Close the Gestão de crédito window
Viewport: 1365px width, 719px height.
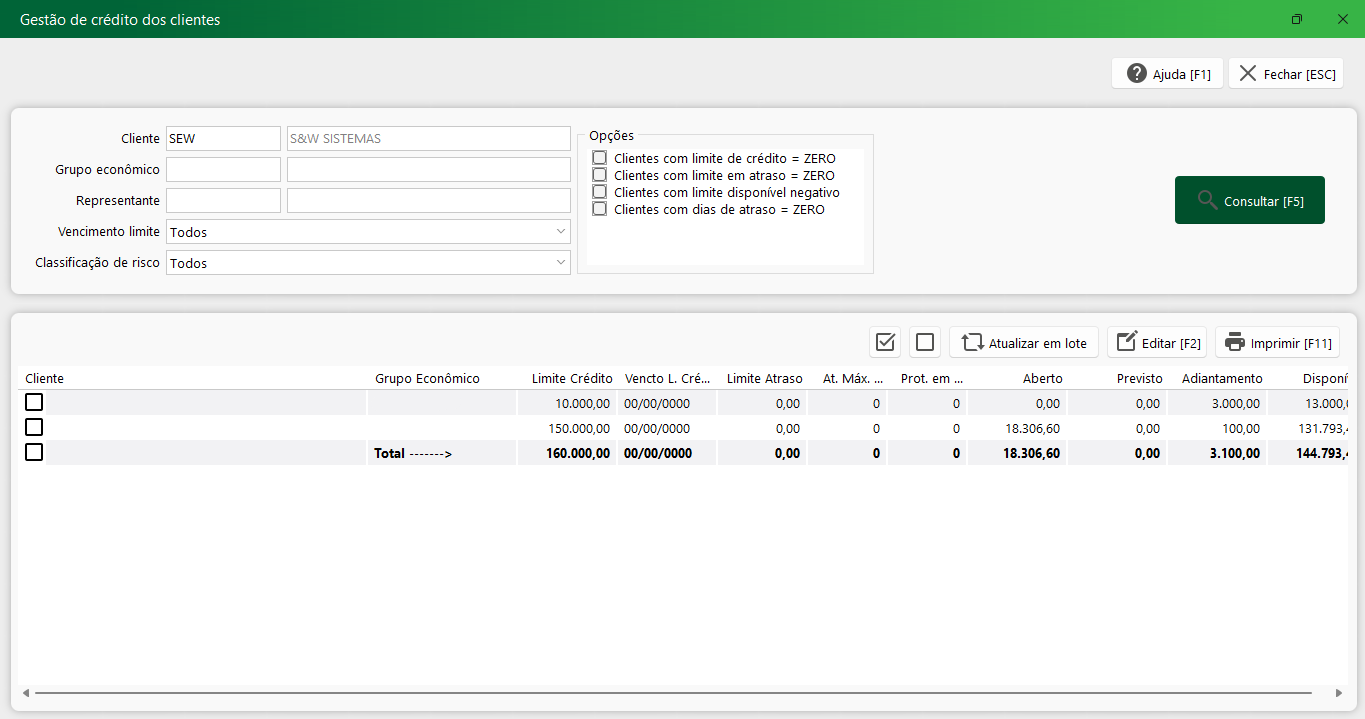click(x=1343, y=19)
